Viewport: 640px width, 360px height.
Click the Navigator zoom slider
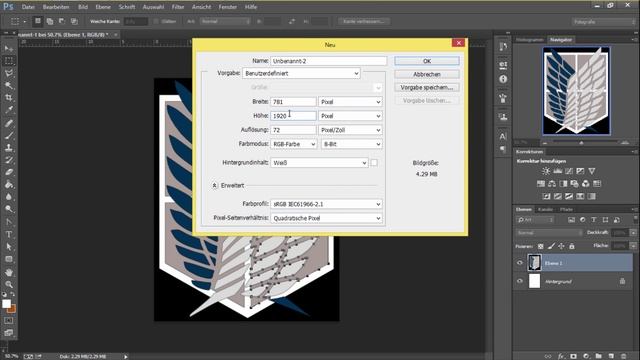click(582, 143)
